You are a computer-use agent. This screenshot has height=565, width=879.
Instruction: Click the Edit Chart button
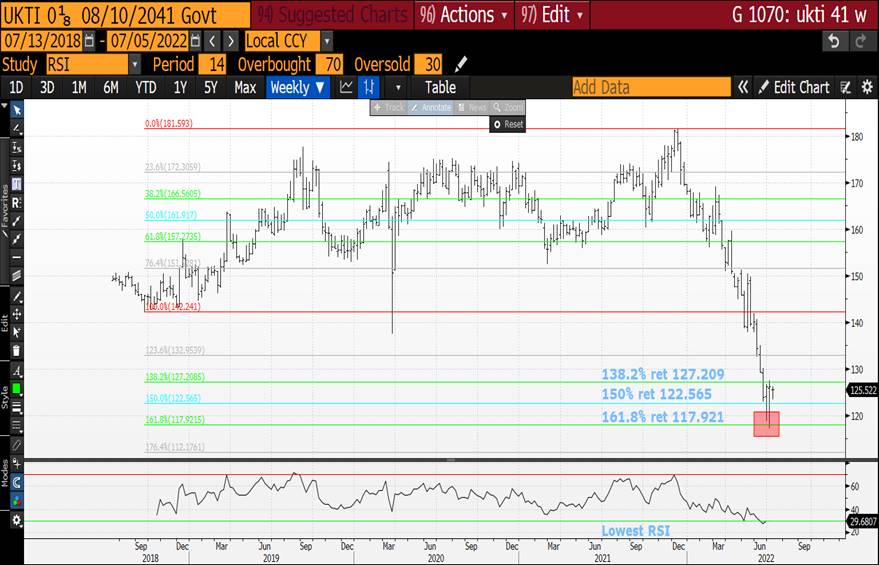tap(794, 87)
